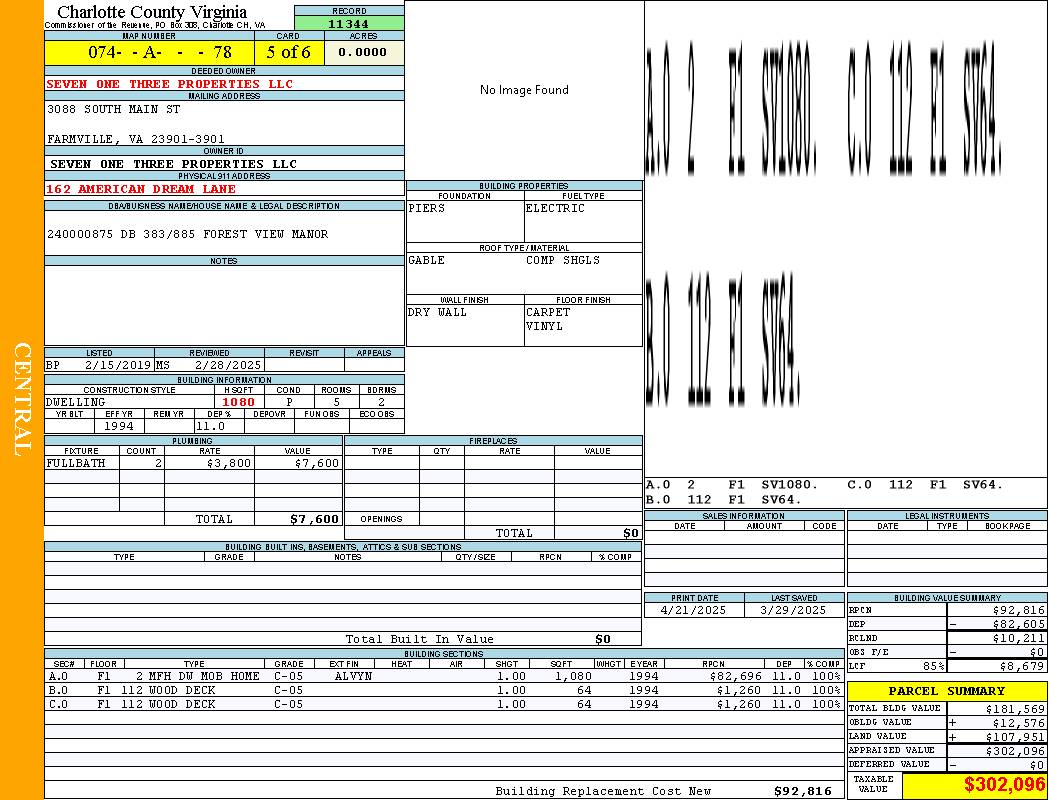Click land value $107,951
The image size is (1050, 800).
1015,737
